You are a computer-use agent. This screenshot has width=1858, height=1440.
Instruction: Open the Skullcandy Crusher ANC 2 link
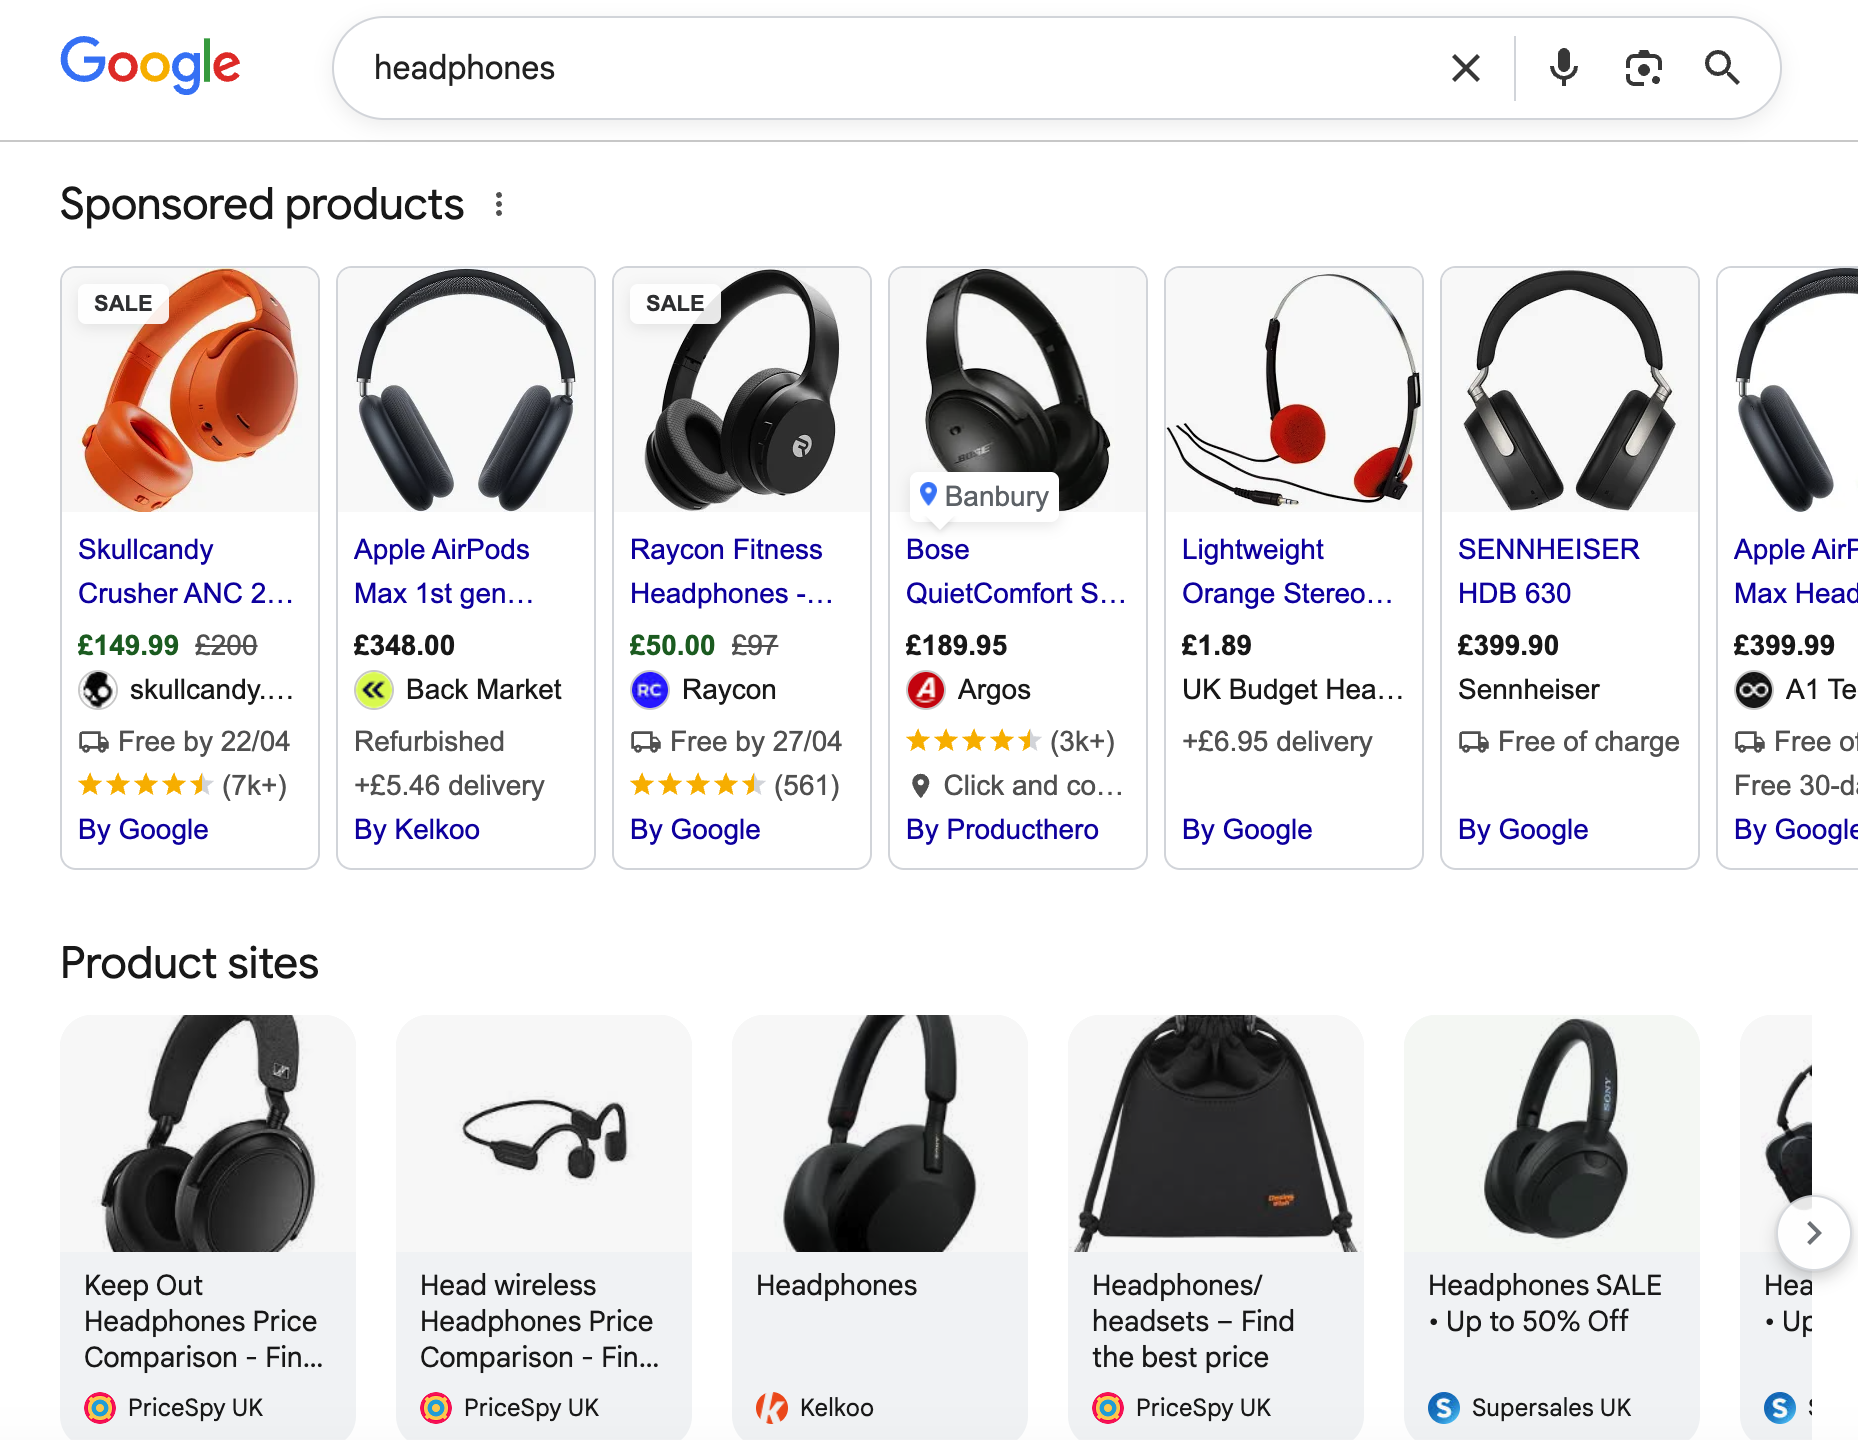(x=186, y=571)
